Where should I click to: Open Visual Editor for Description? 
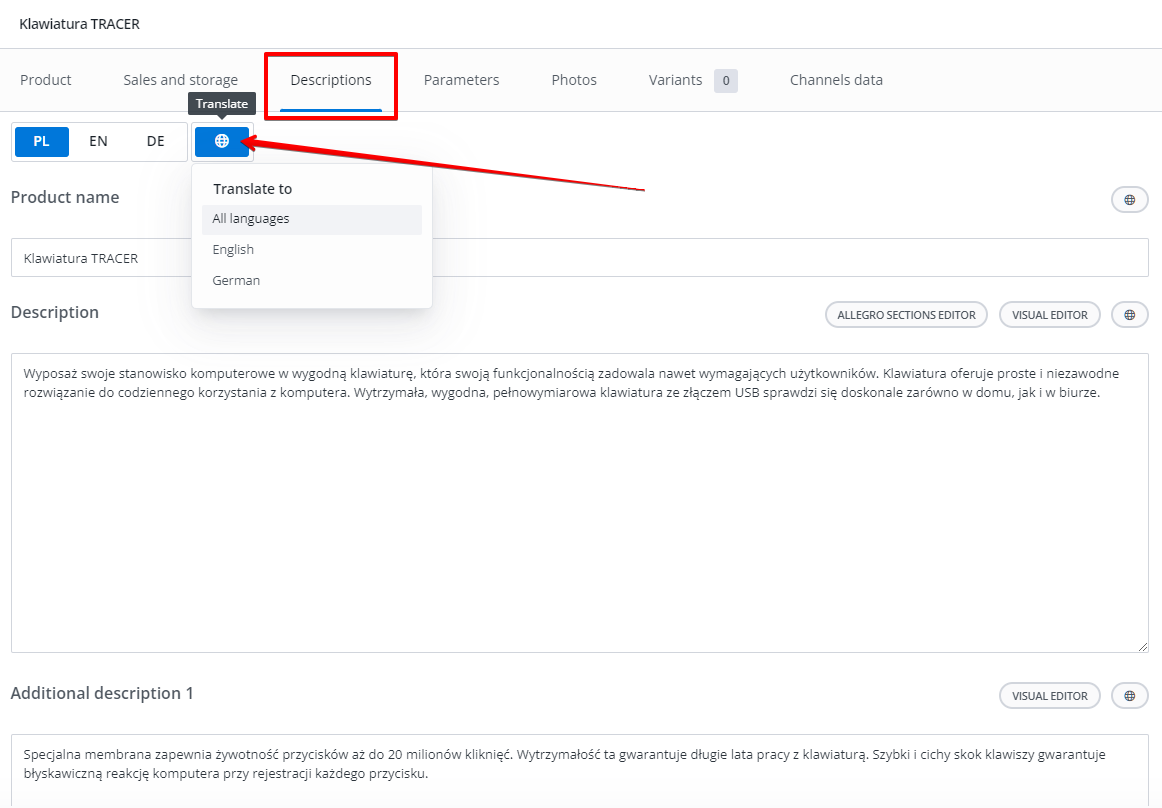click(1050, 314)
